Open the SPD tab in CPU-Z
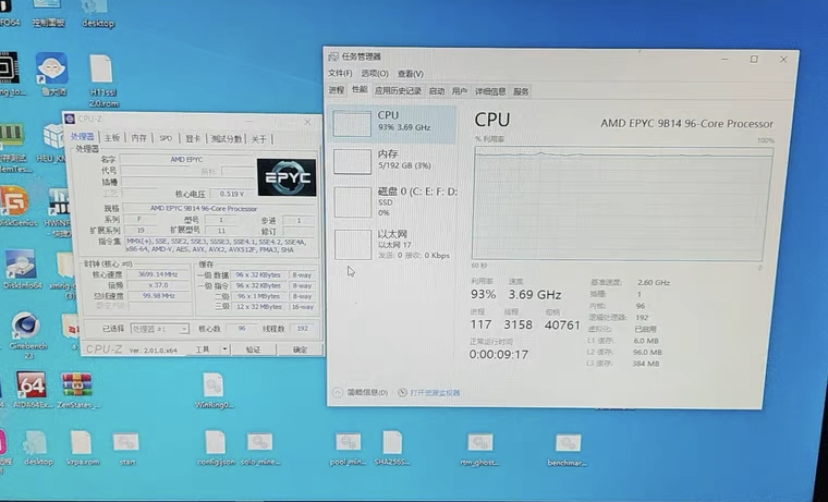The width and height of the screenshot is (828, 502). (x=166, y=138)
